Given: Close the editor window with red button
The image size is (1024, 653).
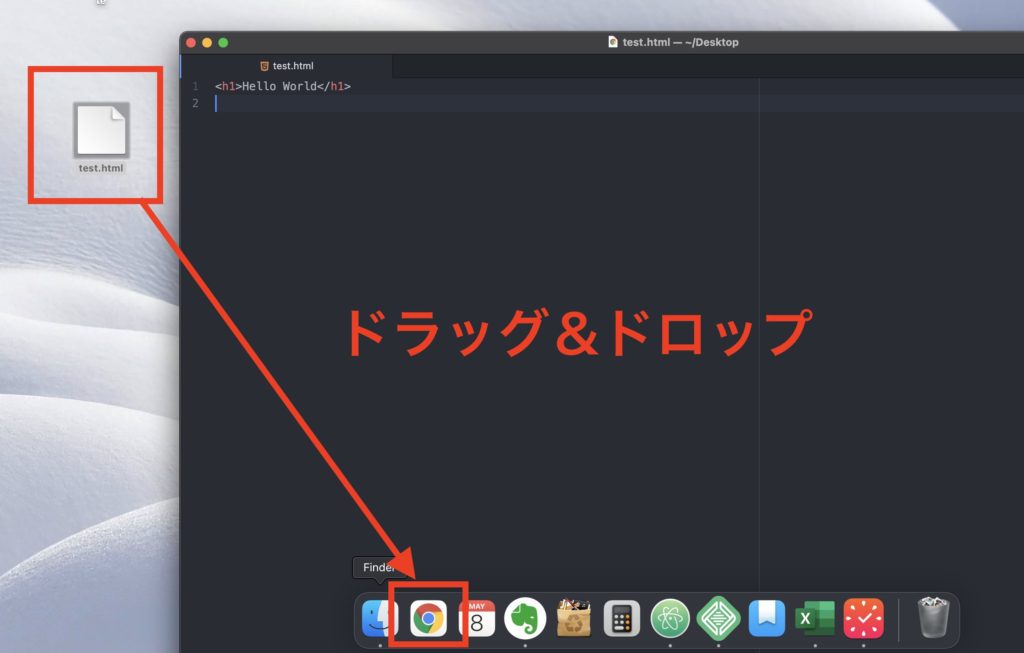Looking at the screenshot, I should pyautogui.click(x=191, y=42).
